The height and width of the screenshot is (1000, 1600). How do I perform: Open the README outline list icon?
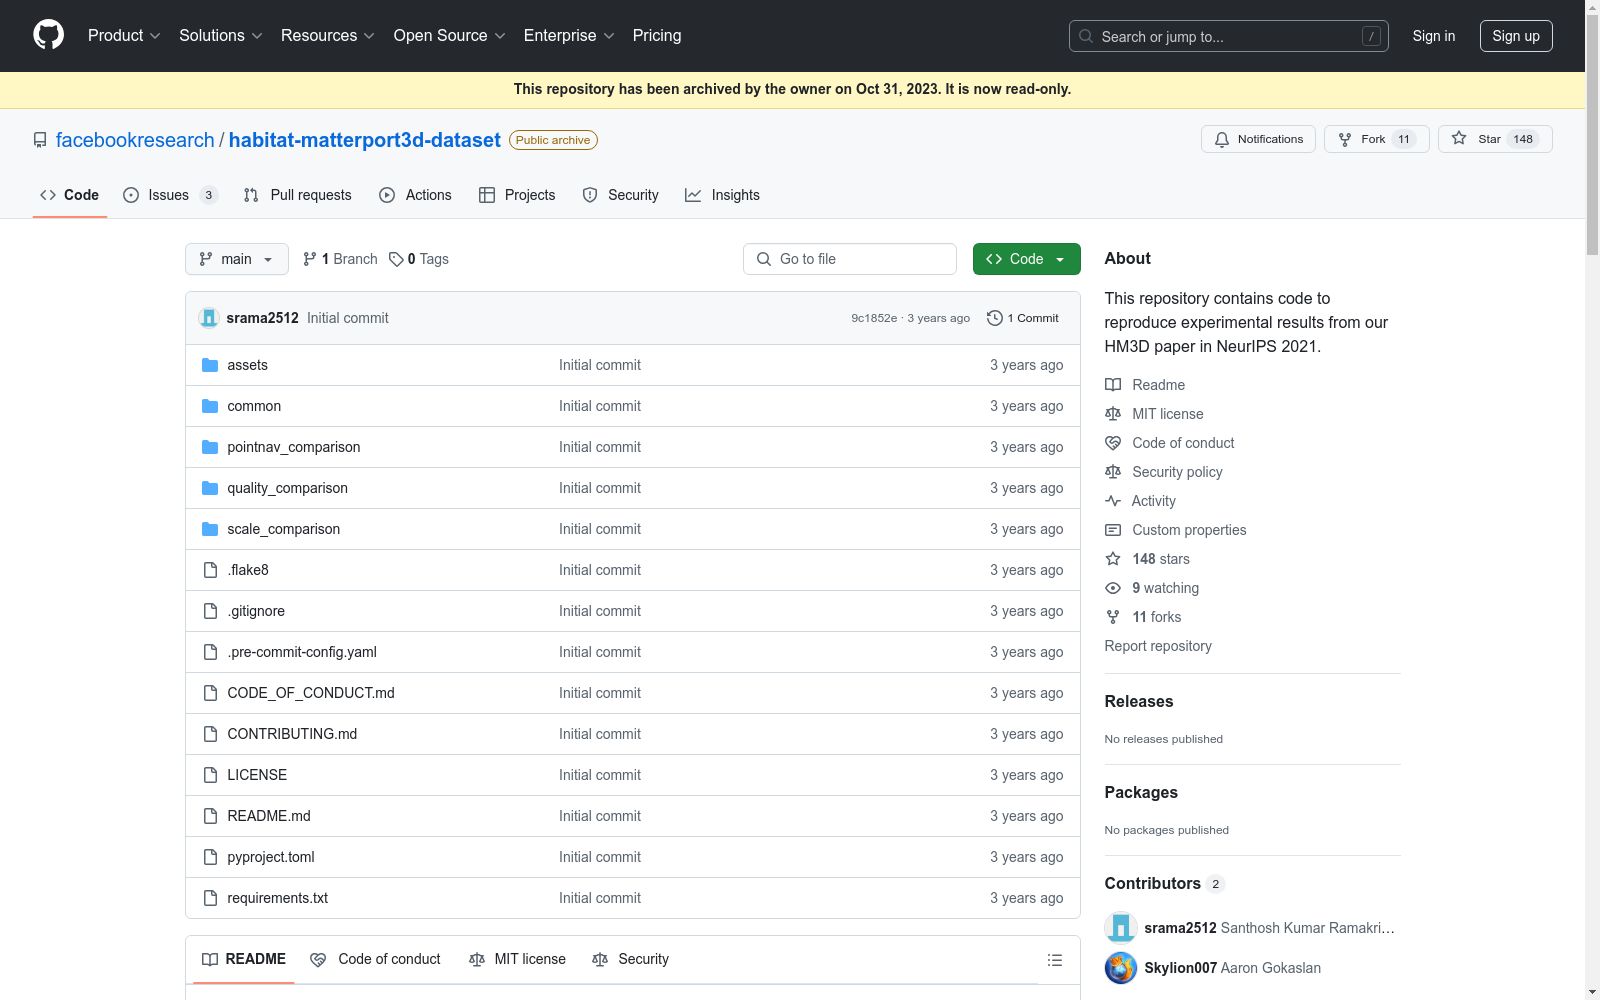coord(1054,960)
